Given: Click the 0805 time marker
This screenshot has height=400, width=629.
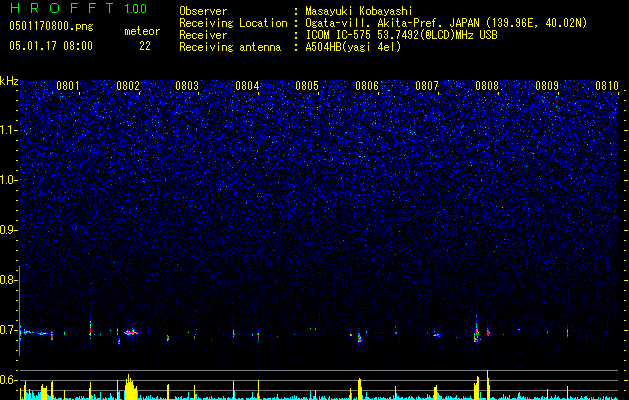Looking at the screenshot, I should point(307,86).
